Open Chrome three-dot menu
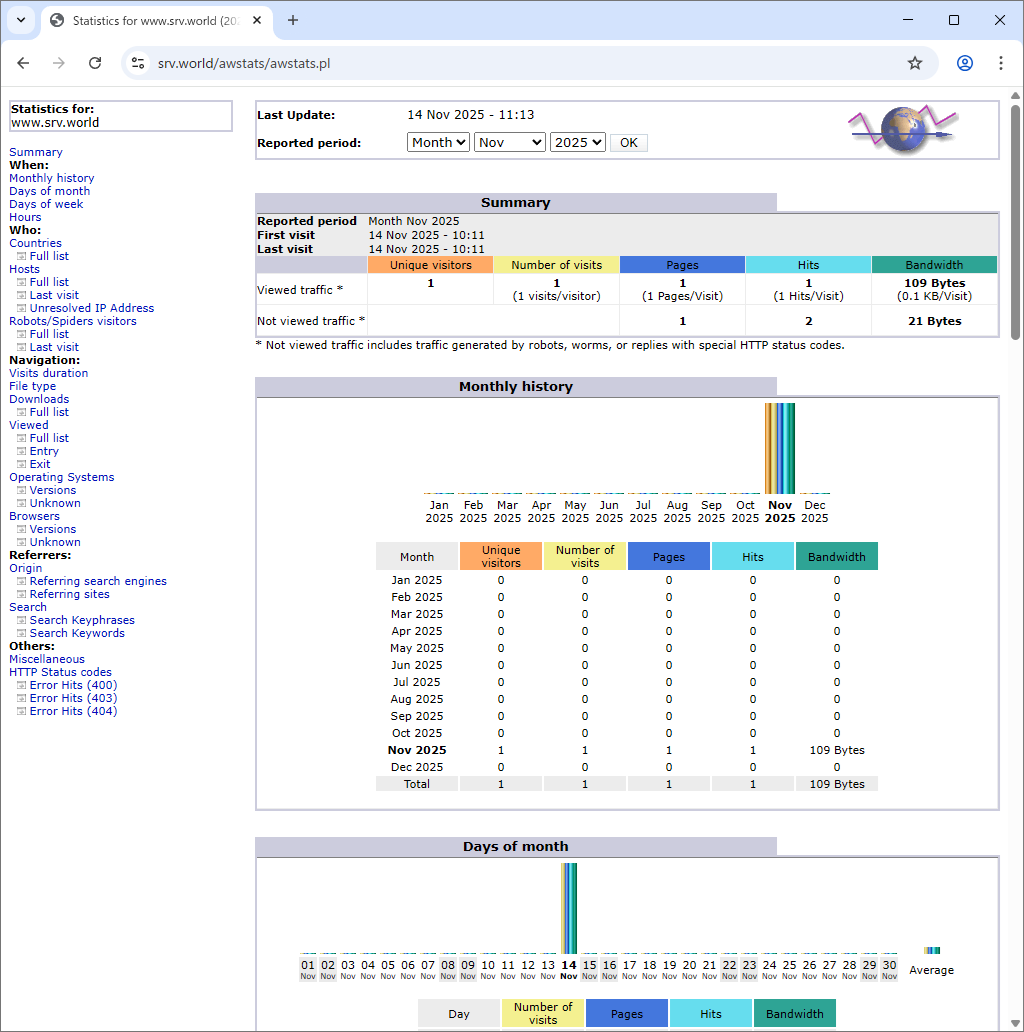The height and width of the screenshot is (1032, 1024). [1001, 63]
